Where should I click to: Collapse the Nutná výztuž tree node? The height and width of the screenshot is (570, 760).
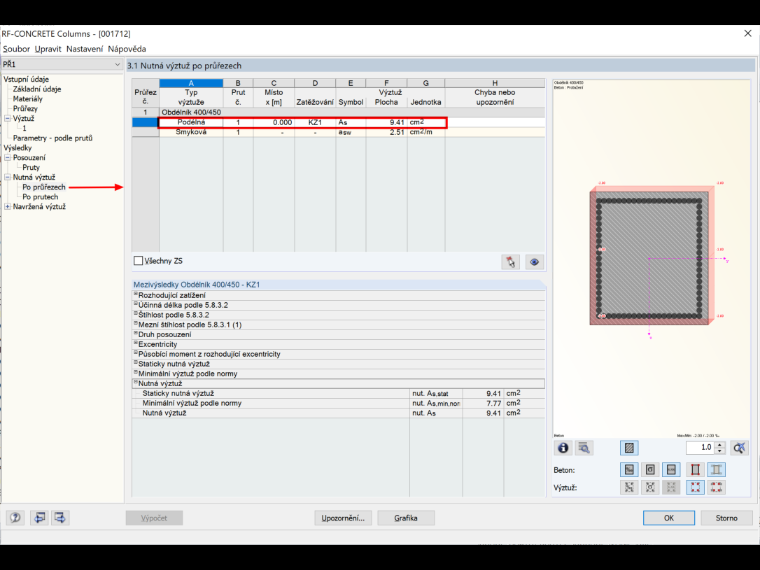(x=7, y=177)
